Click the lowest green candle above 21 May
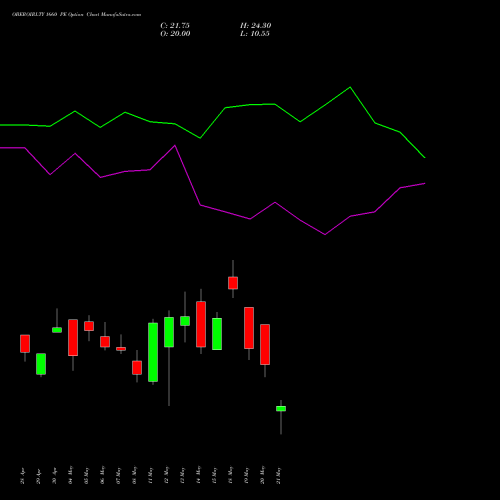This screenshot has height=500, width=500. [281, 409]
